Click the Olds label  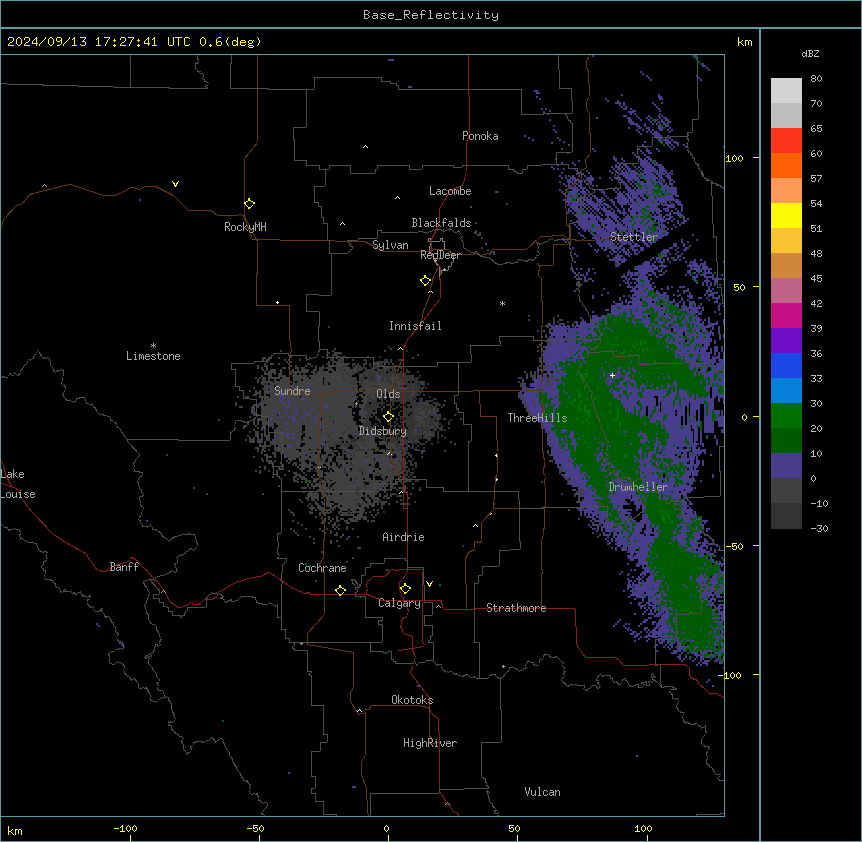388,394
